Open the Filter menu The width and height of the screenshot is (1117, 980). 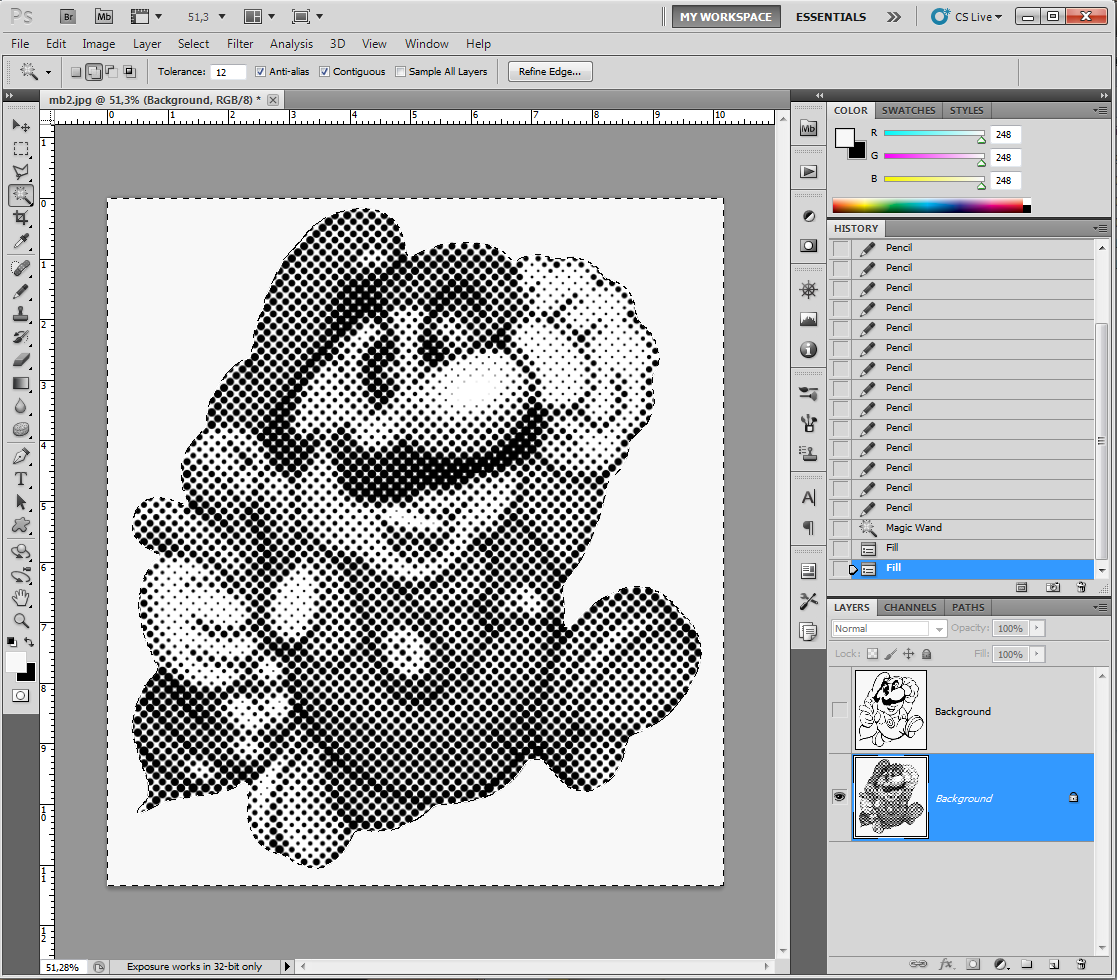pos(240,43)
